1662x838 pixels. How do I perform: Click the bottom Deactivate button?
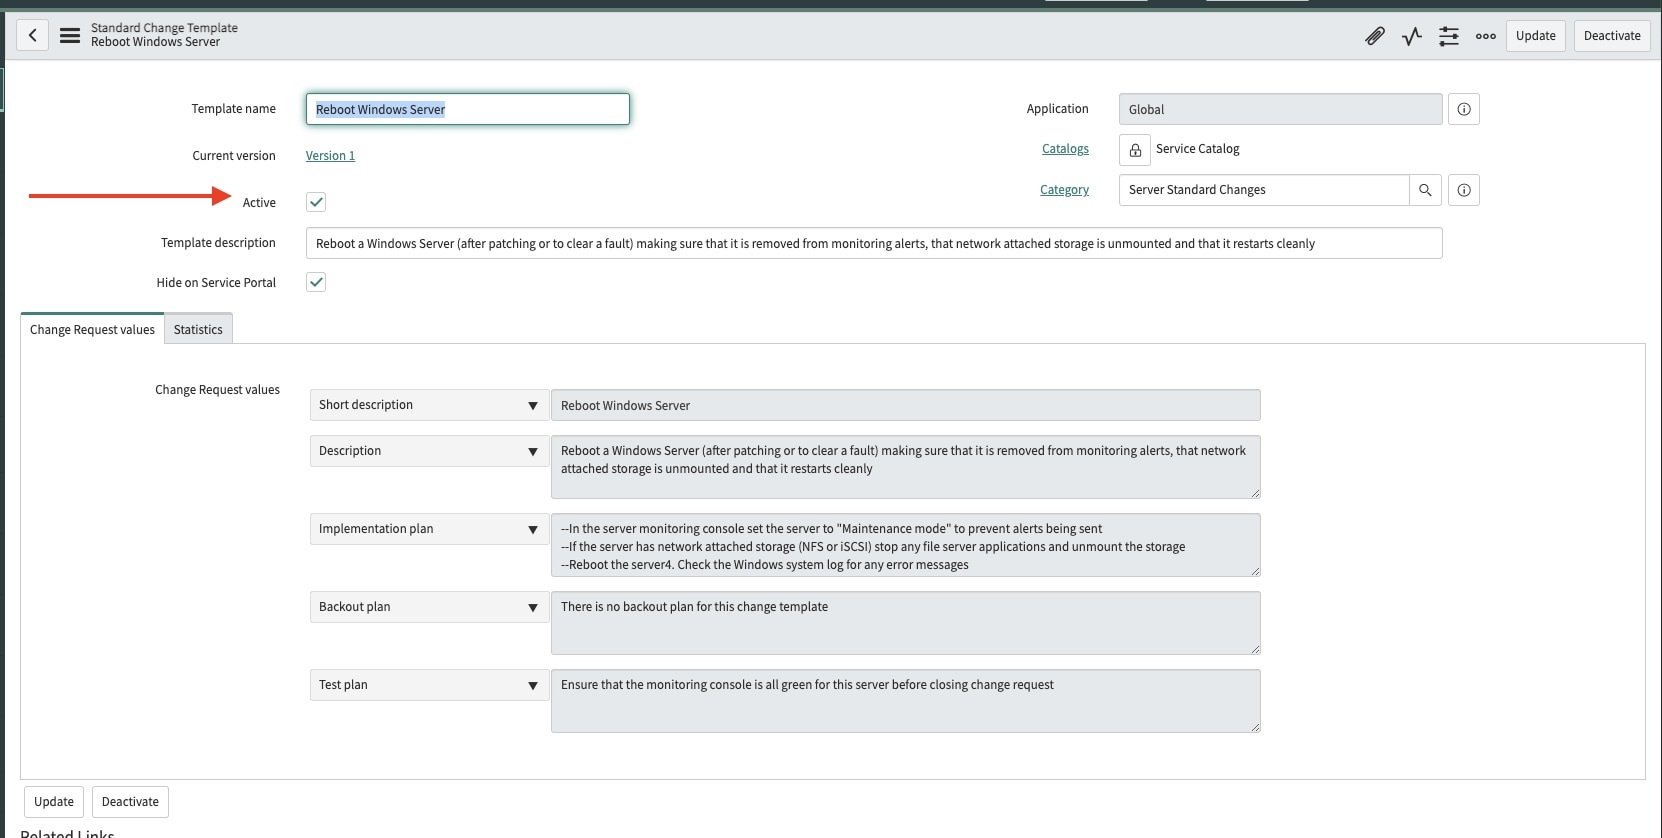pos(130,802)
